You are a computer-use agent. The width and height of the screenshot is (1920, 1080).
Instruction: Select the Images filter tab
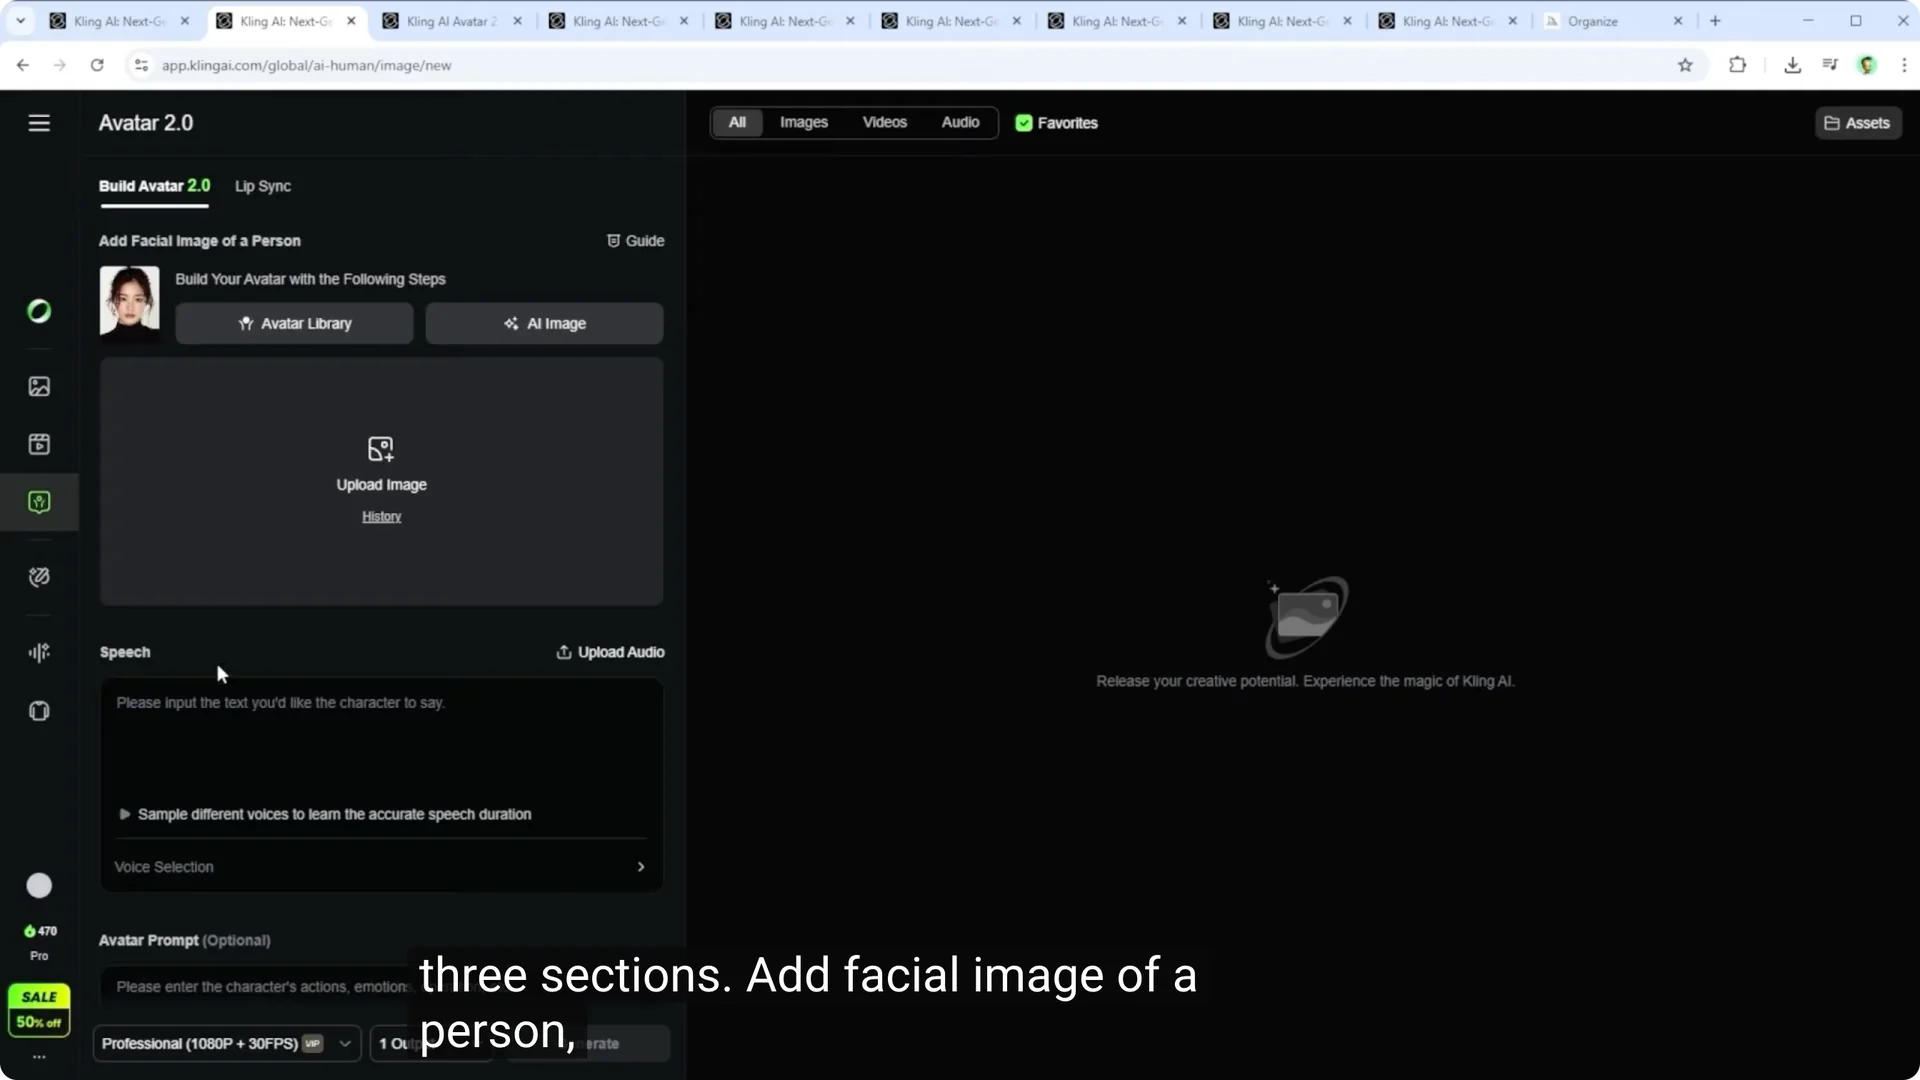click(x=804, y=122)
